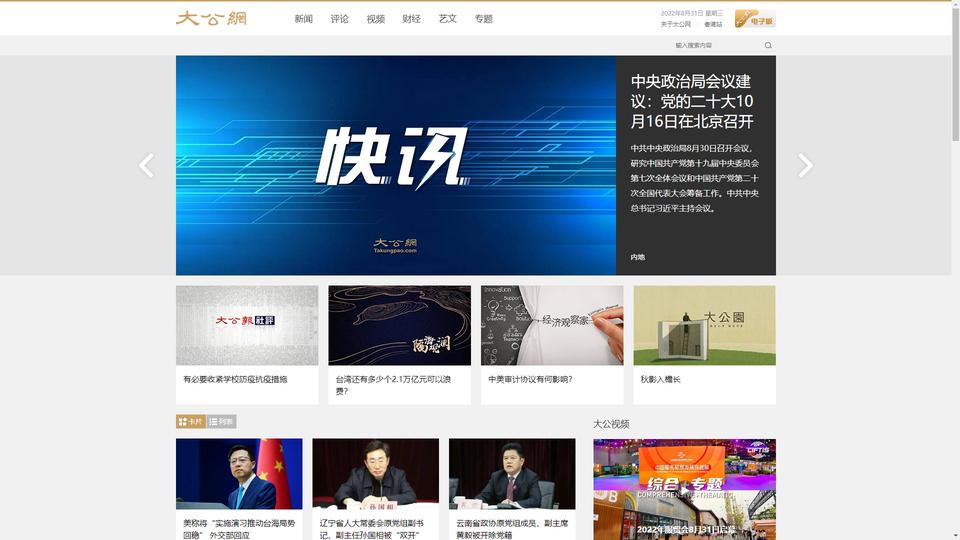This screenshot has width=960, height=540.
Task: Click the search magnifier icon
Action: [x=768, y=45]
